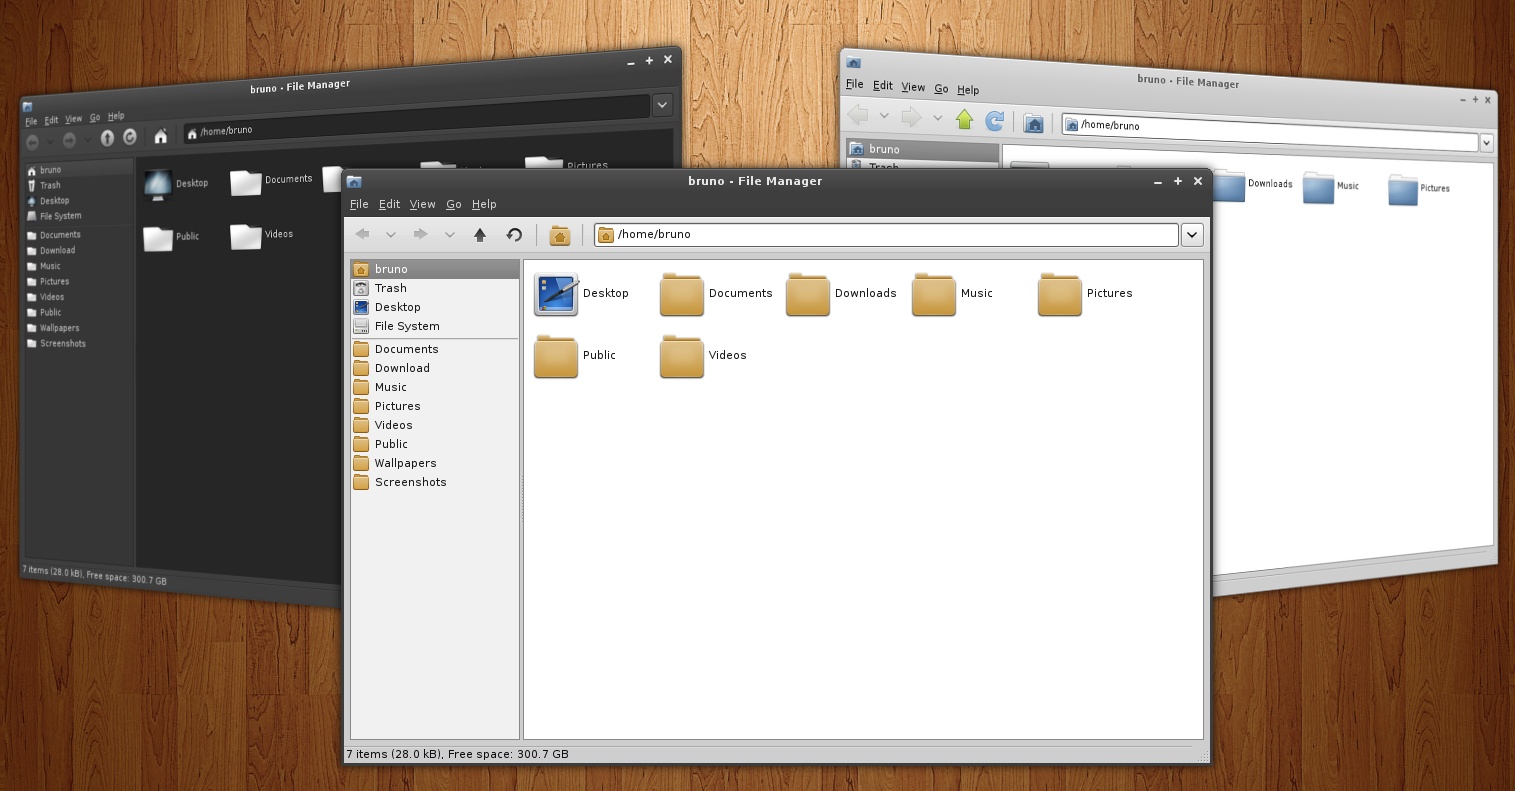Click blue reload icon in light window
The width and height of the screenshot is (1515, 791).
(994, 121)
